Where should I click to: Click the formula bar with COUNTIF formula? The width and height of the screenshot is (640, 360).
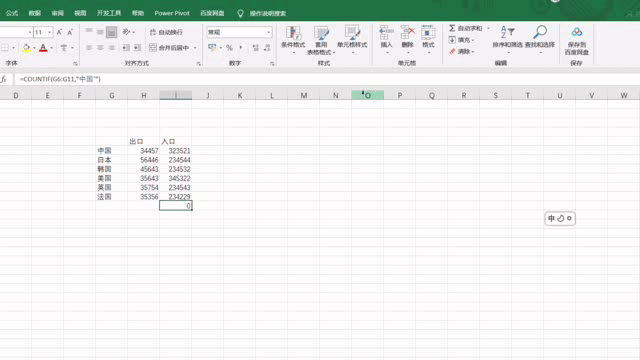[327, 79]
